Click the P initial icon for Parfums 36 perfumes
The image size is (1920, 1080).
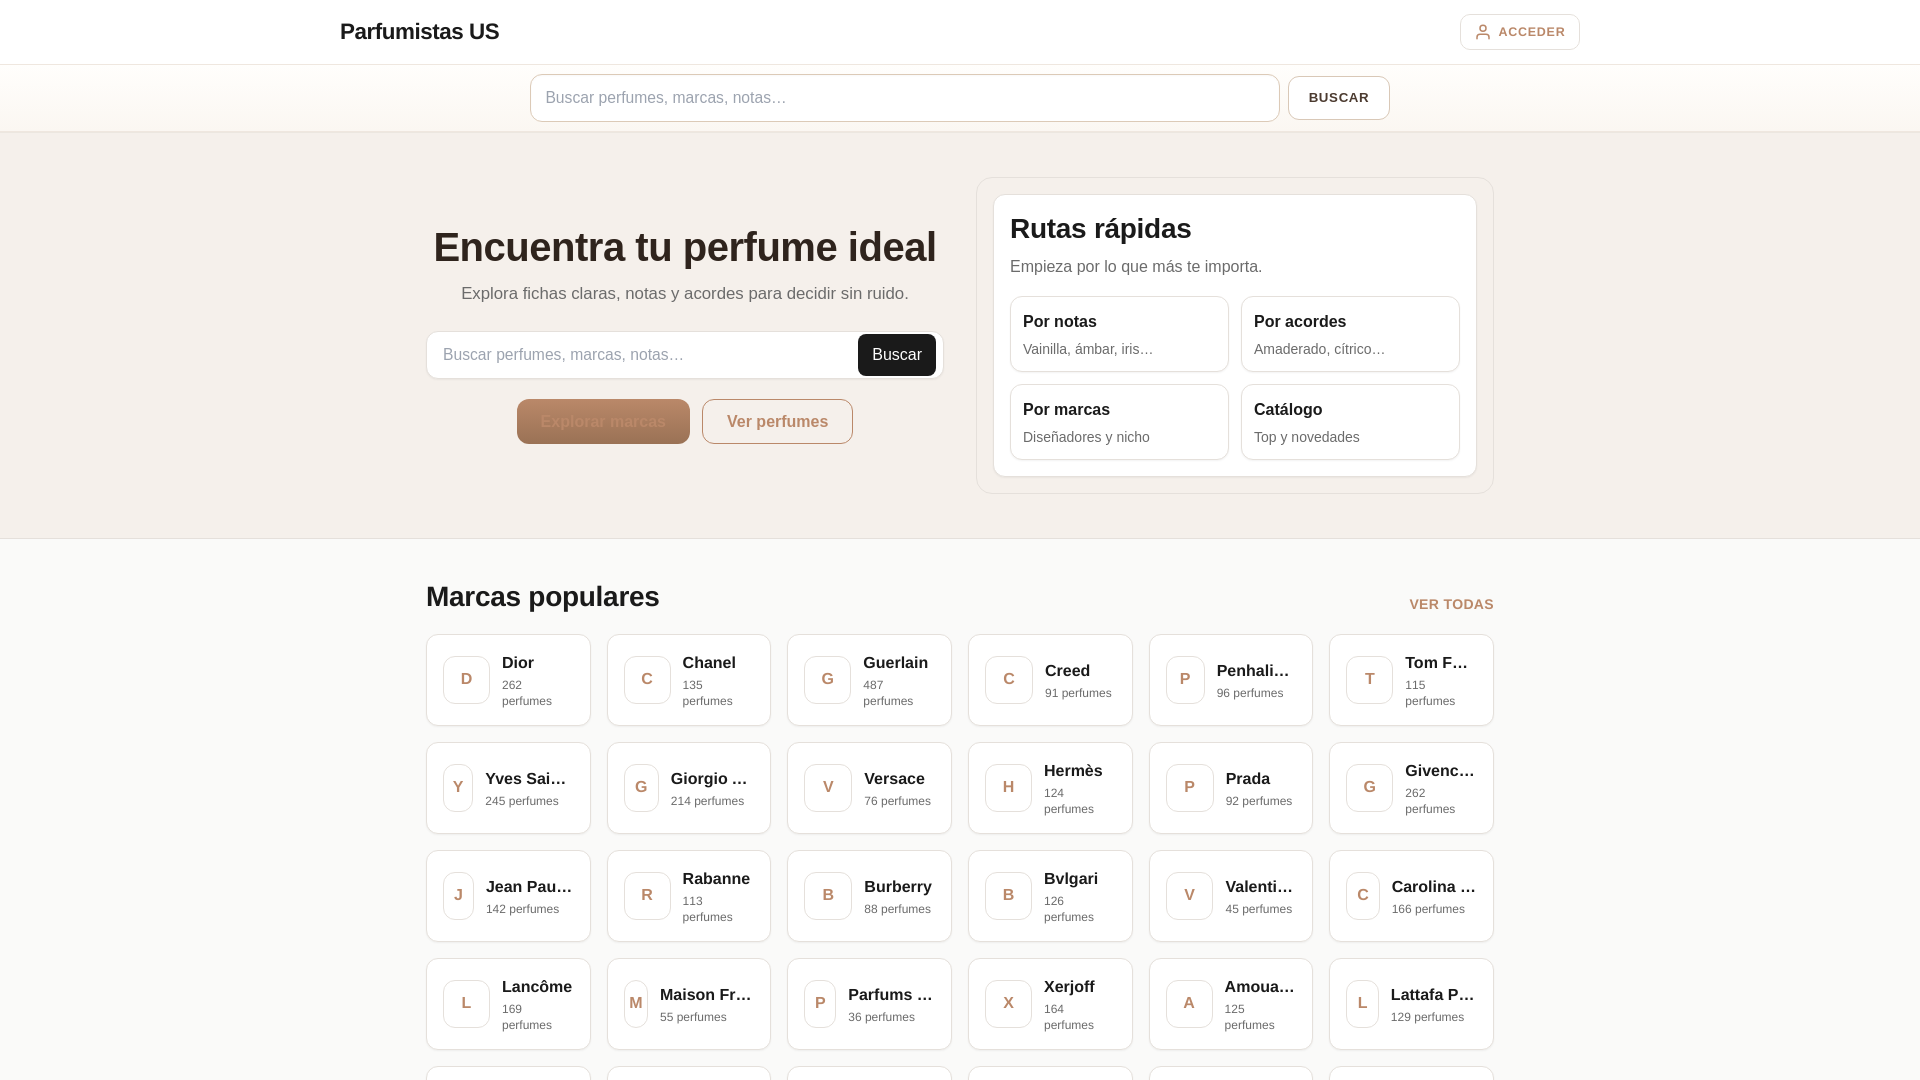[820, 1004]
